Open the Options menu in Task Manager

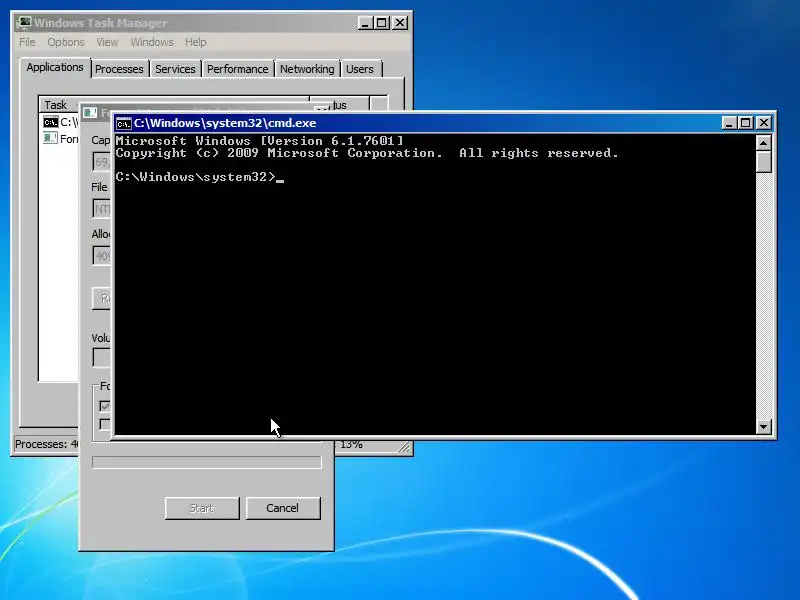coord(66,42)
